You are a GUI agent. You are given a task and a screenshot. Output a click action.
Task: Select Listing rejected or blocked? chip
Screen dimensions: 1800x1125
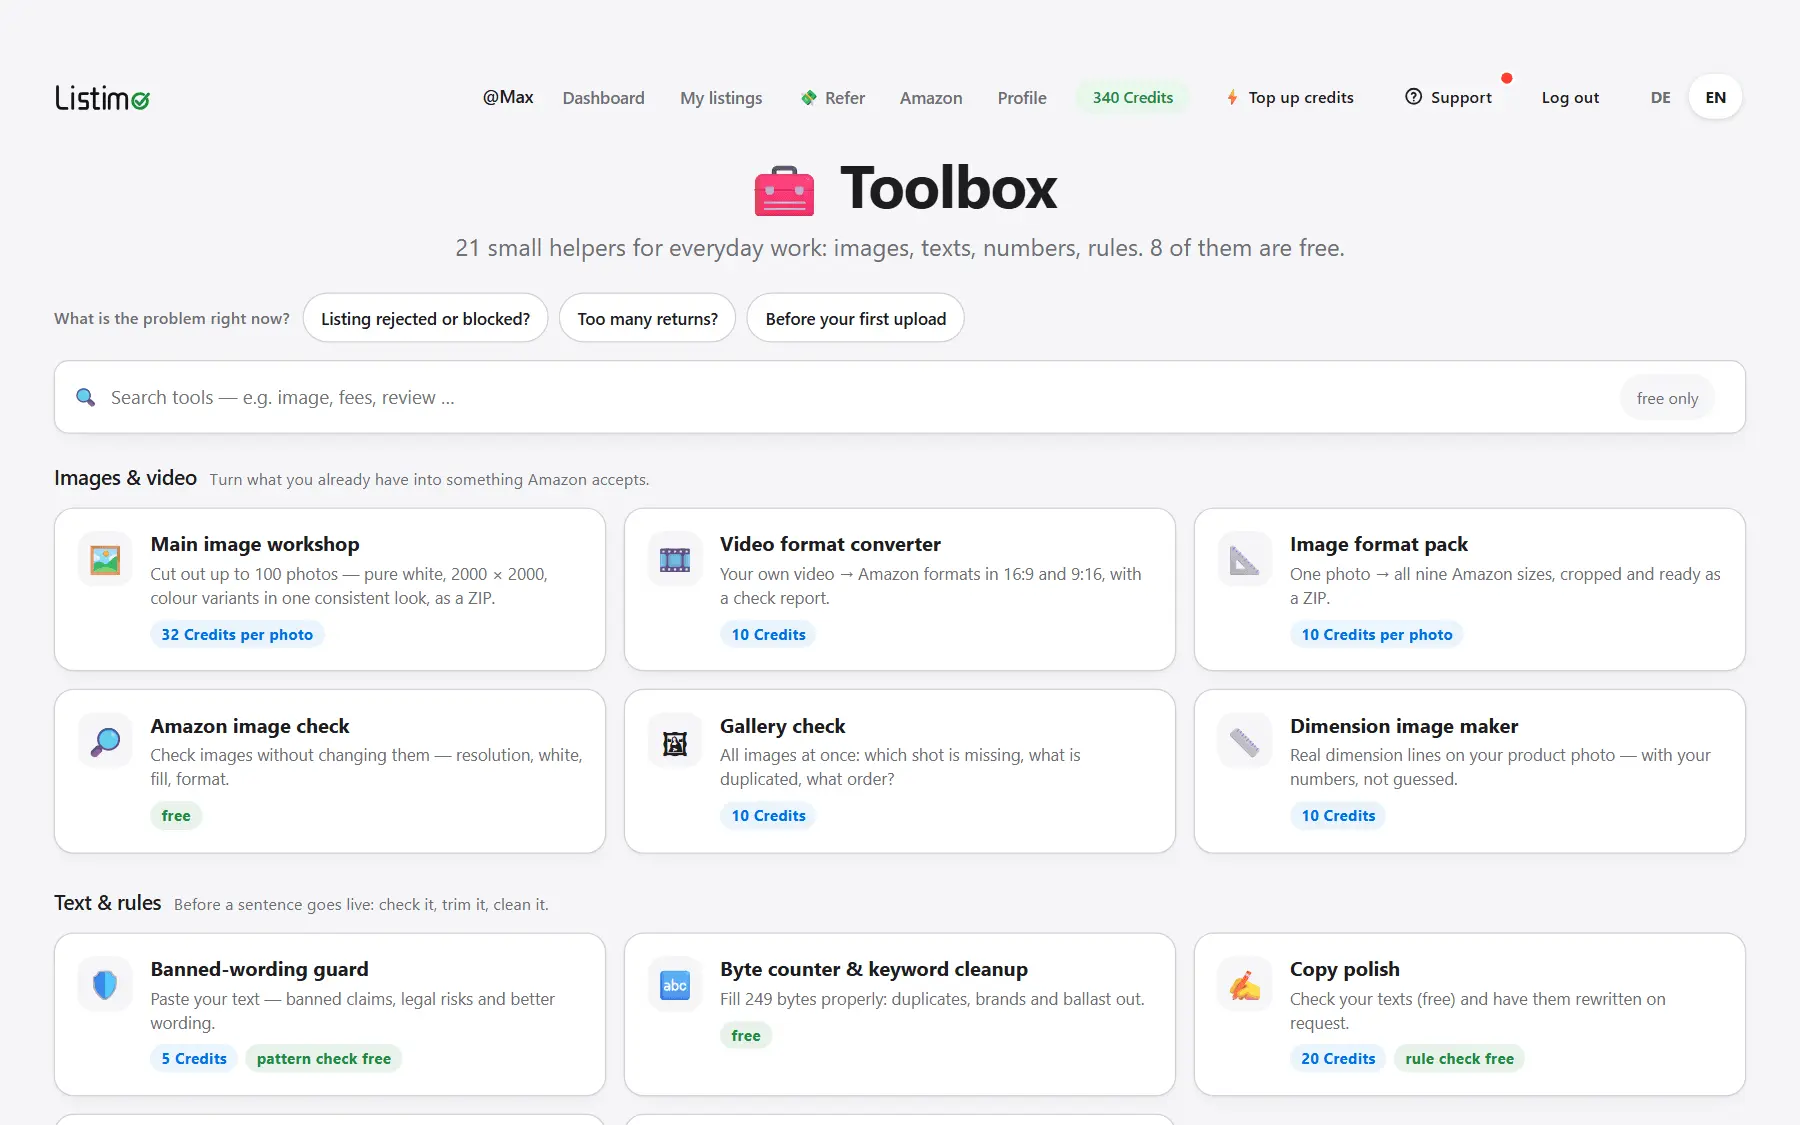click(425, 318)
